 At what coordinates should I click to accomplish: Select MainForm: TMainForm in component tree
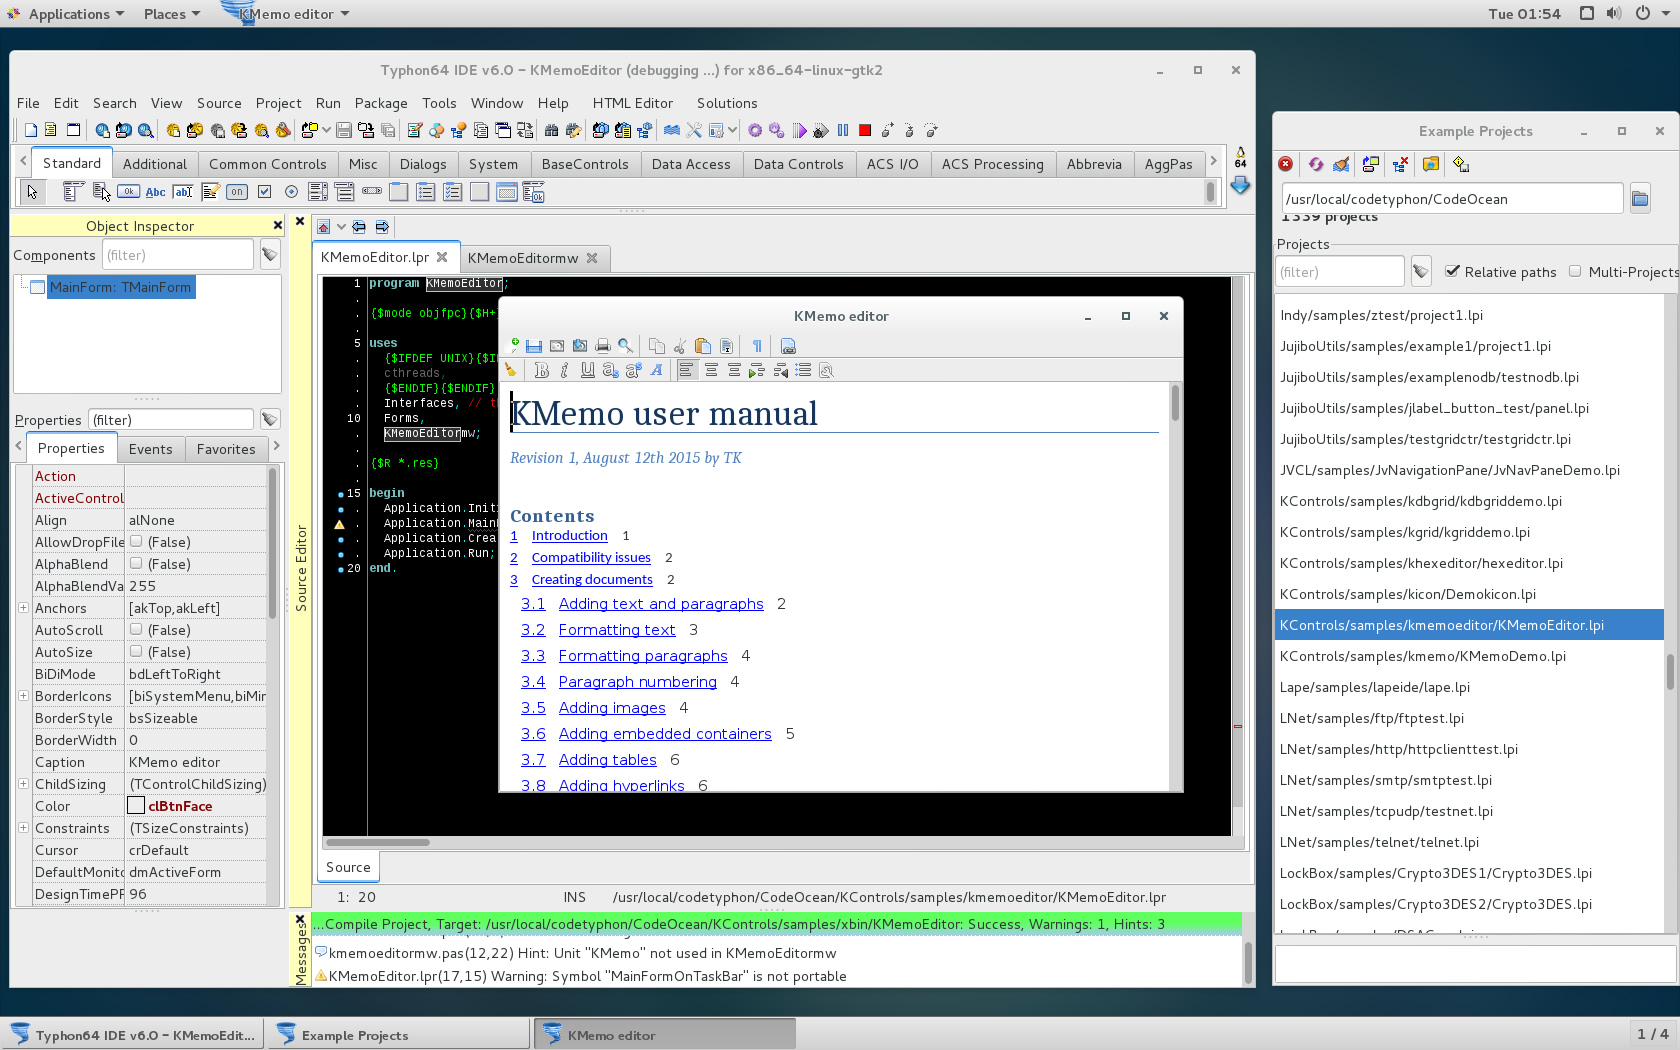coord(121,287)
